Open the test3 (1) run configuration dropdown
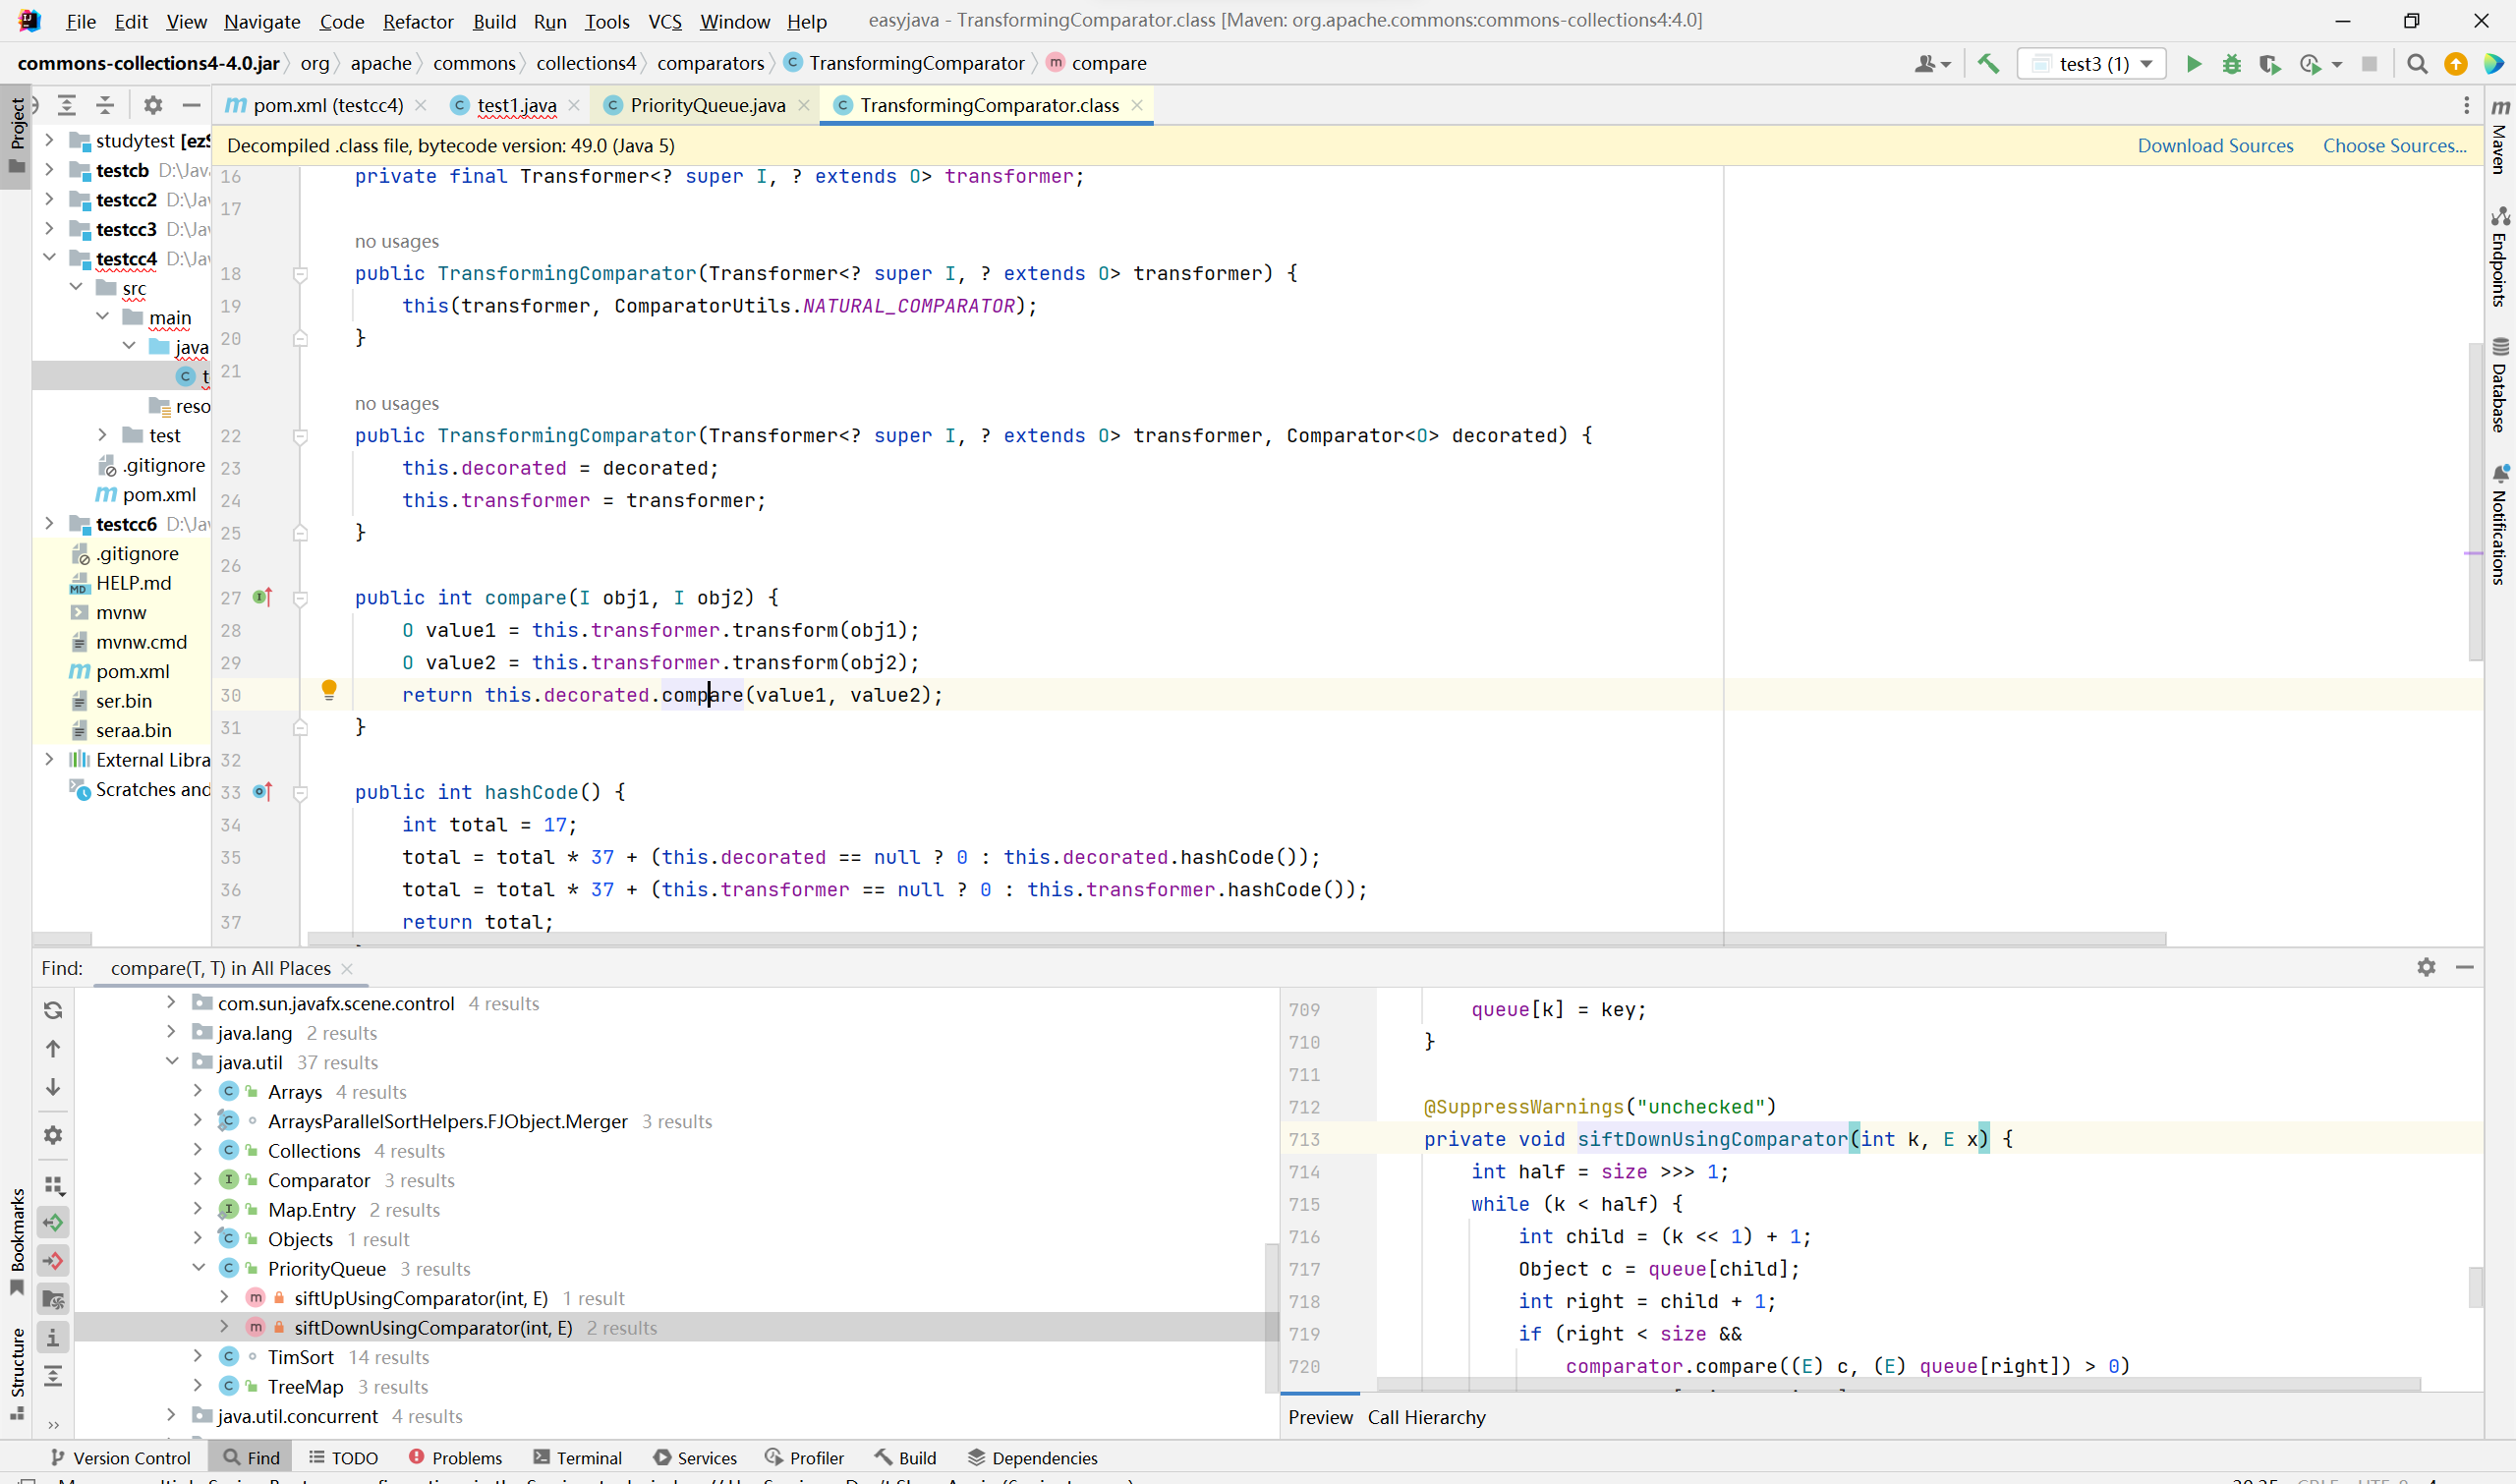The height and width of the screenshot is (1484, 2516). click(x=2092, y=64)
